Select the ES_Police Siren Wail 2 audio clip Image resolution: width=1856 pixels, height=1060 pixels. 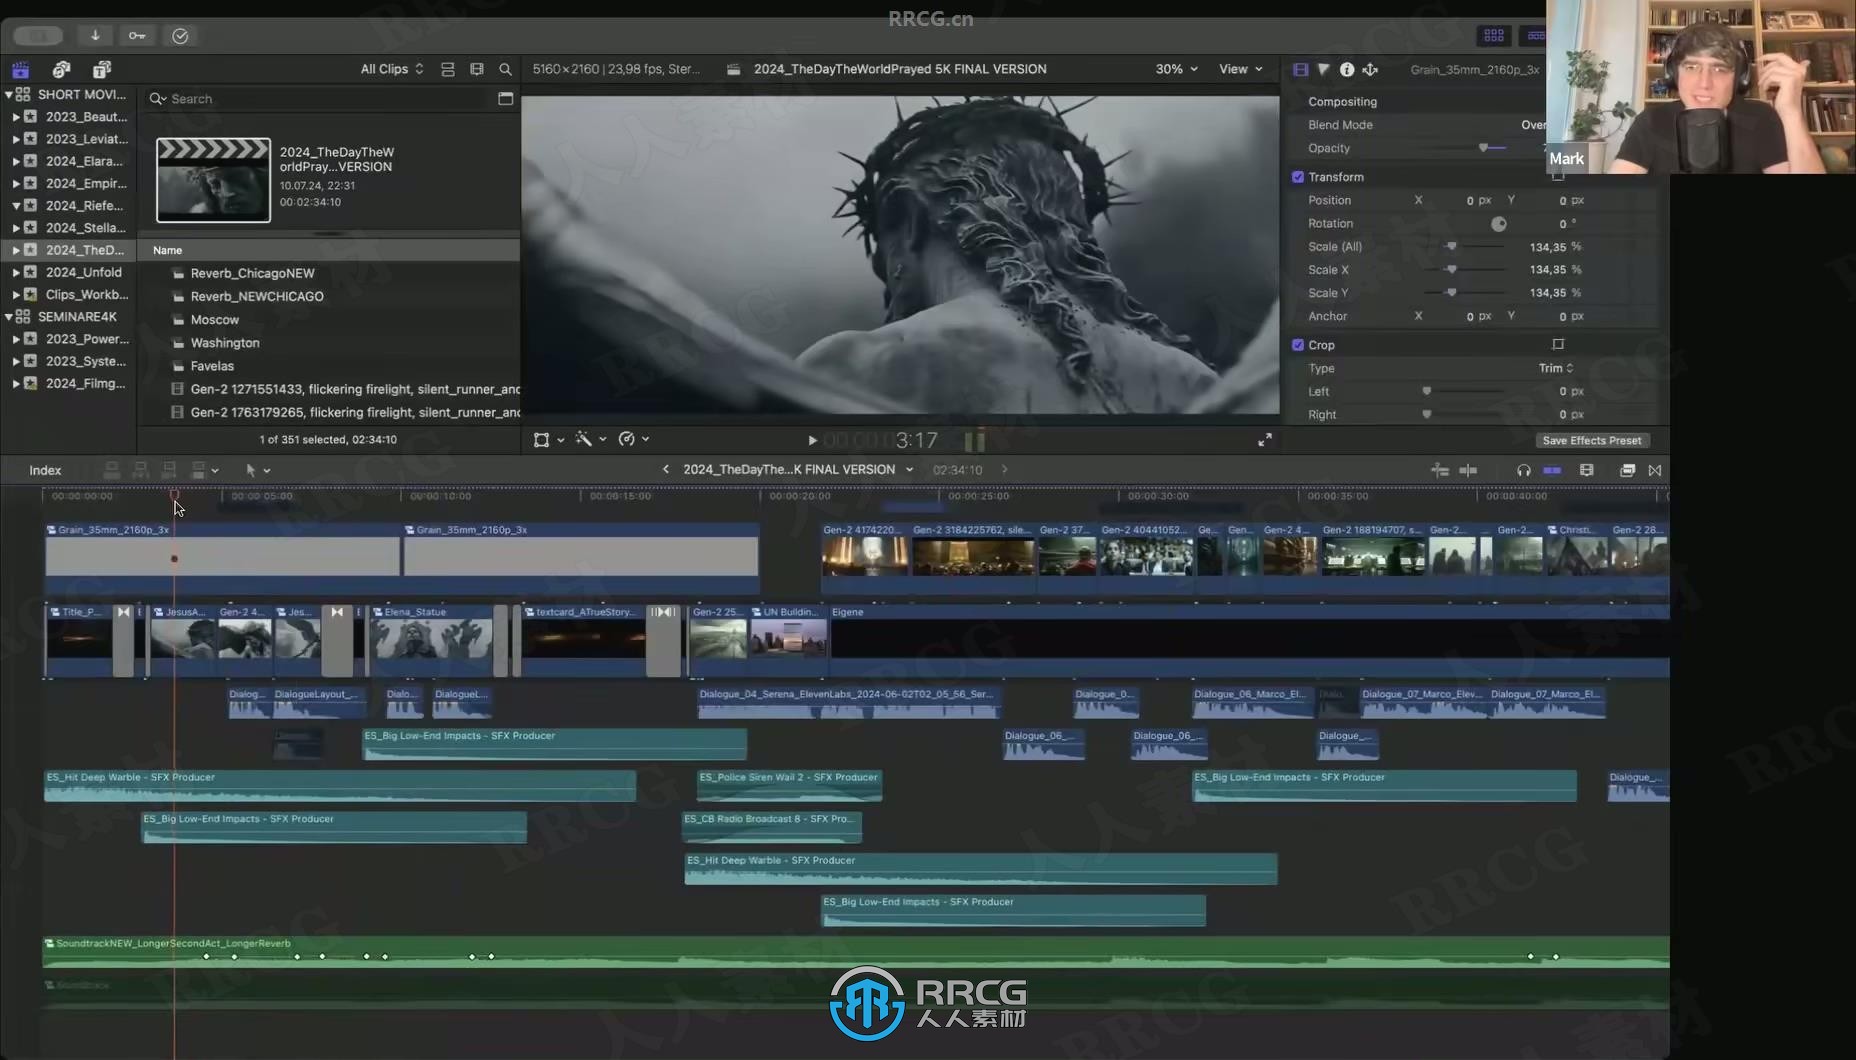click(789, 786)
